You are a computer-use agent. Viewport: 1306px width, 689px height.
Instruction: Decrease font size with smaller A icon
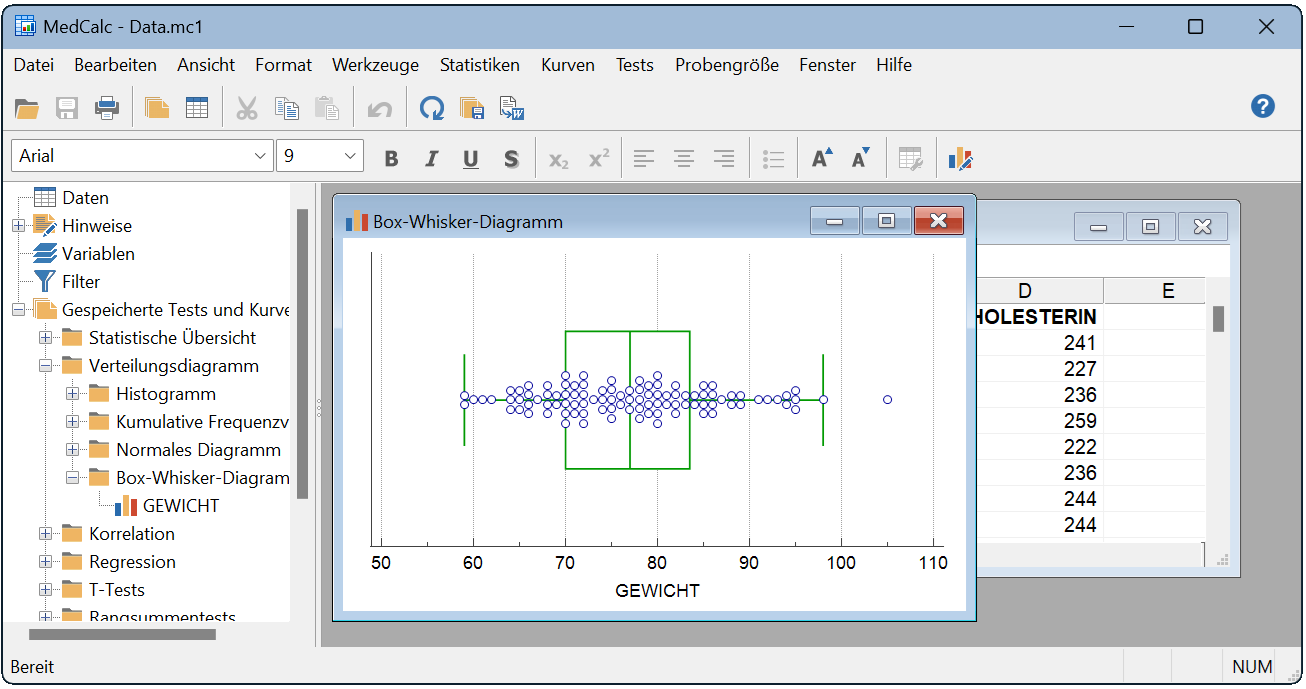coord(861,158)
